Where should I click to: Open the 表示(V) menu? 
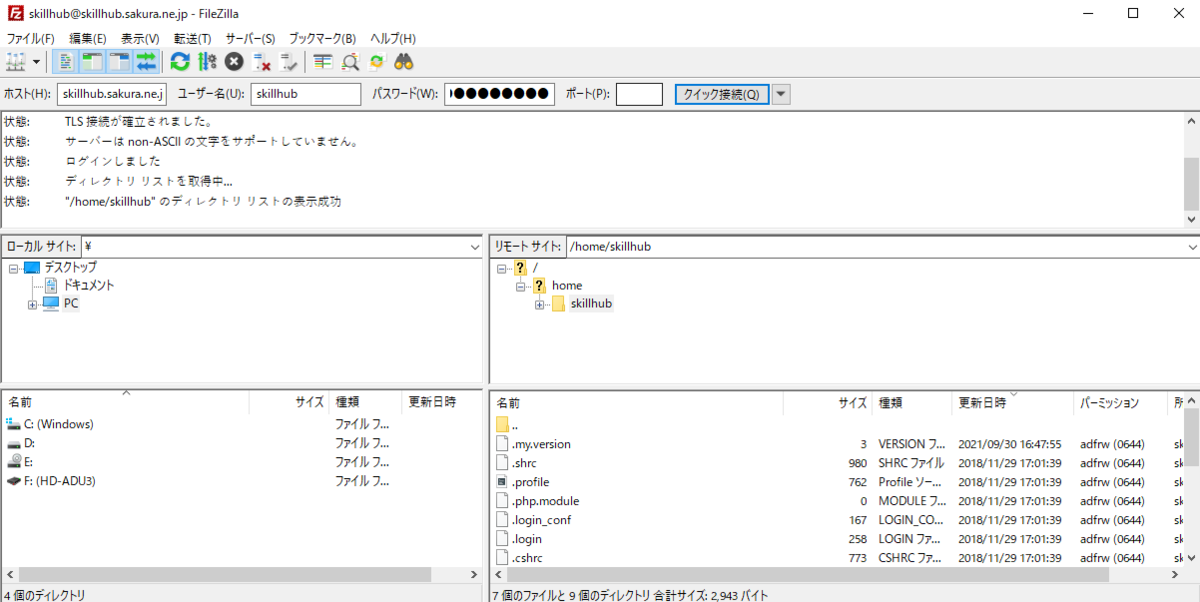140,38
